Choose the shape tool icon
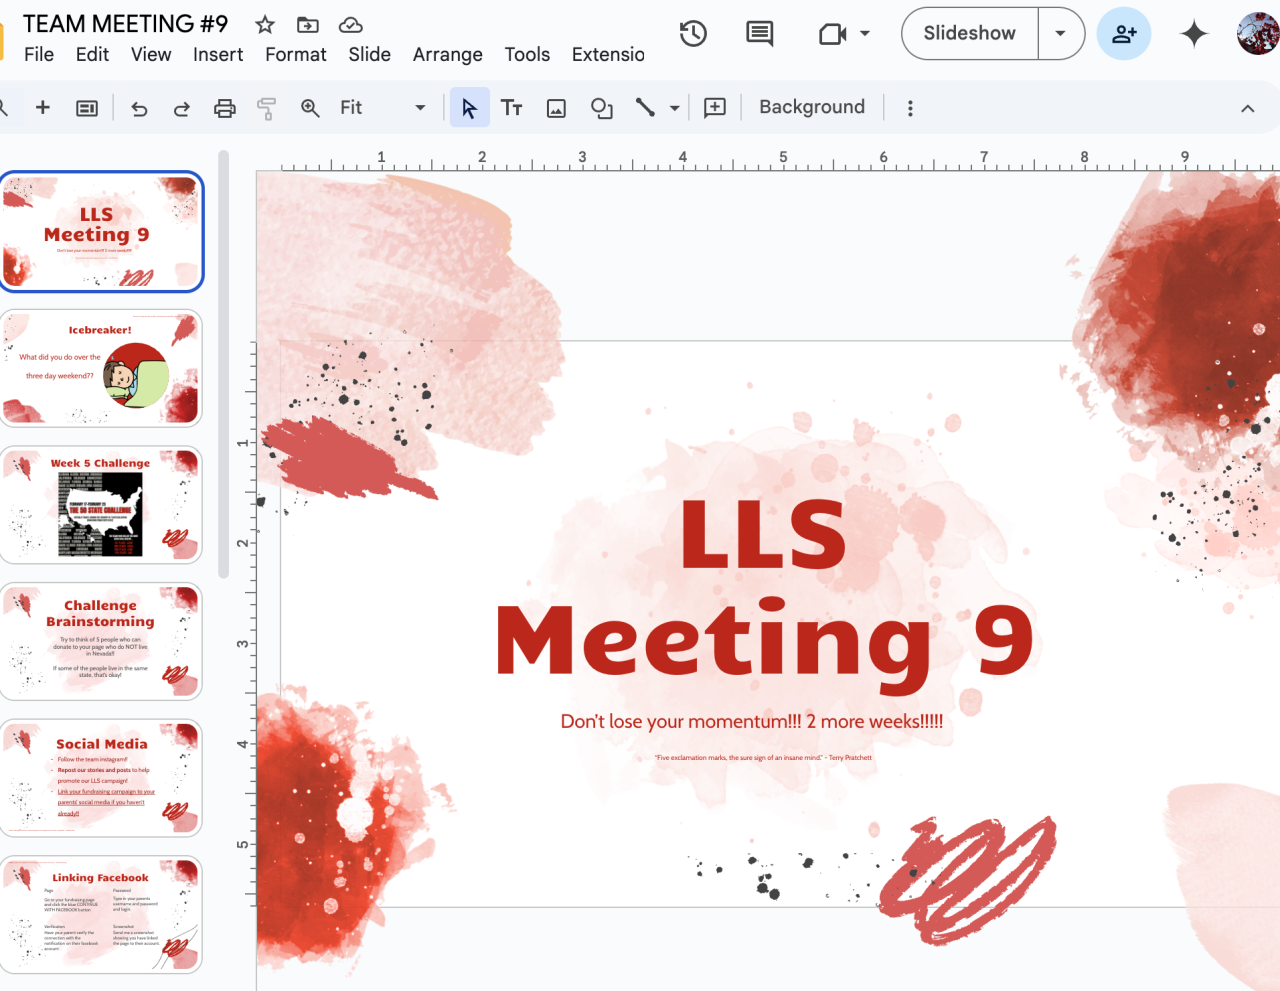 [x=601, y=108]
